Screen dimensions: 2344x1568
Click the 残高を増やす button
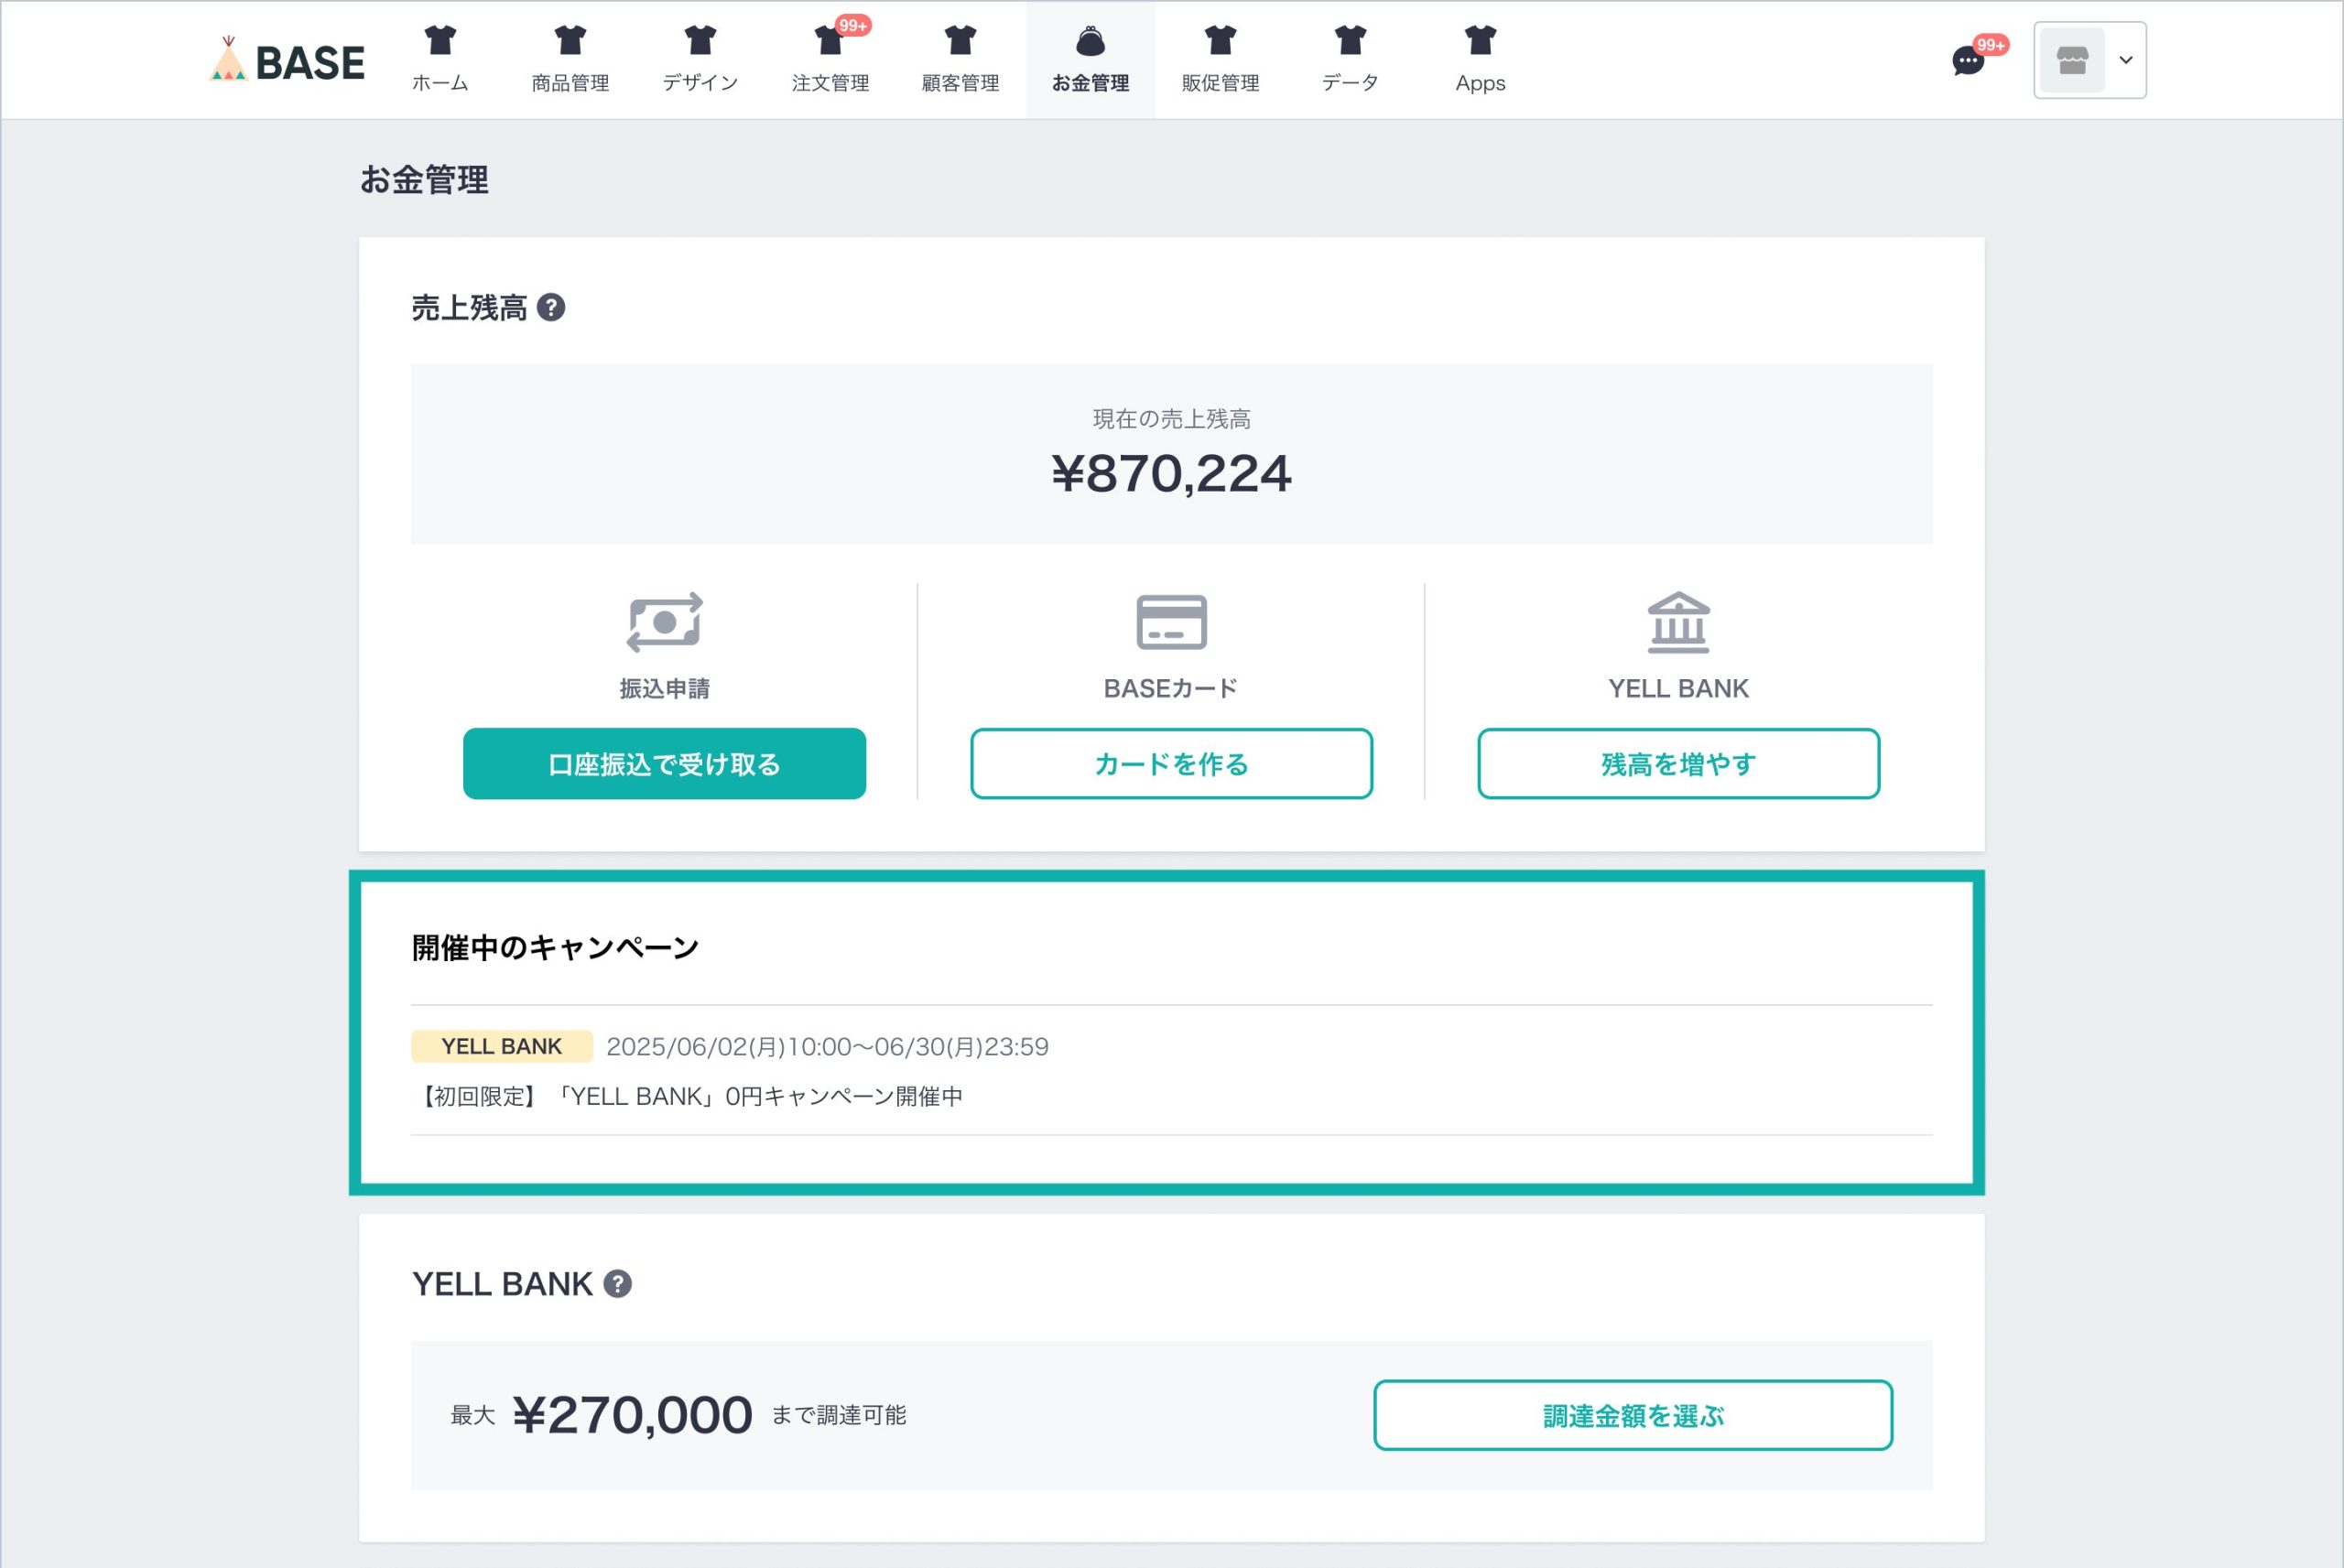1678,764
